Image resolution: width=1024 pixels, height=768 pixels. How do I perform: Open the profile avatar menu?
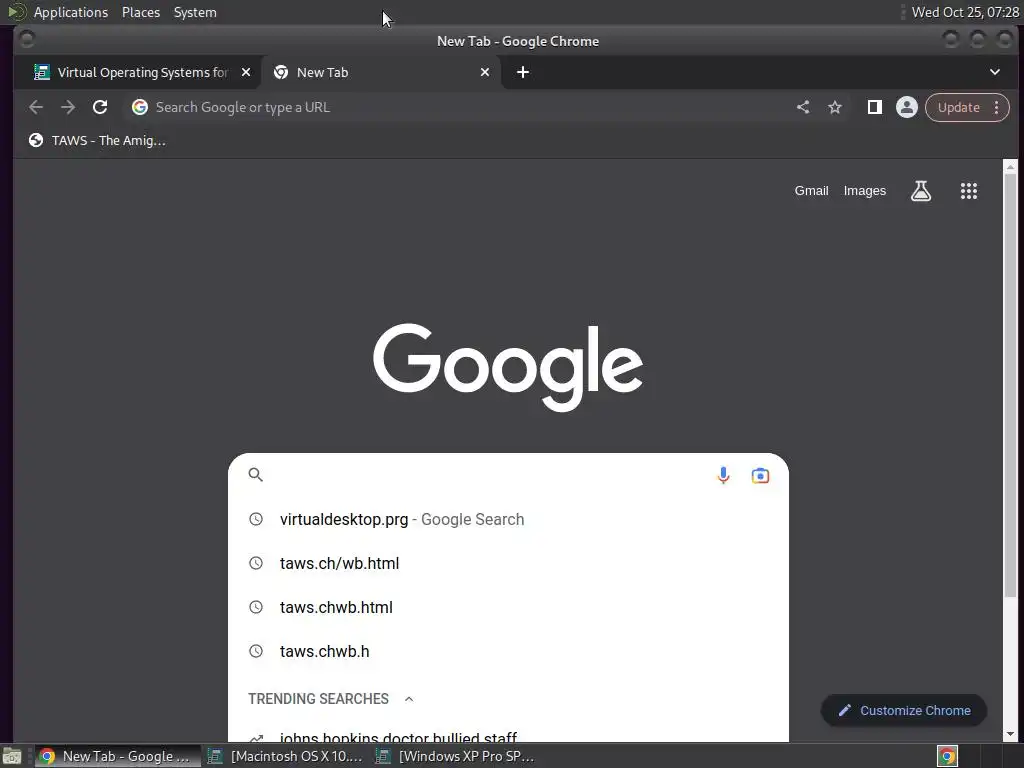coord(906,107)
